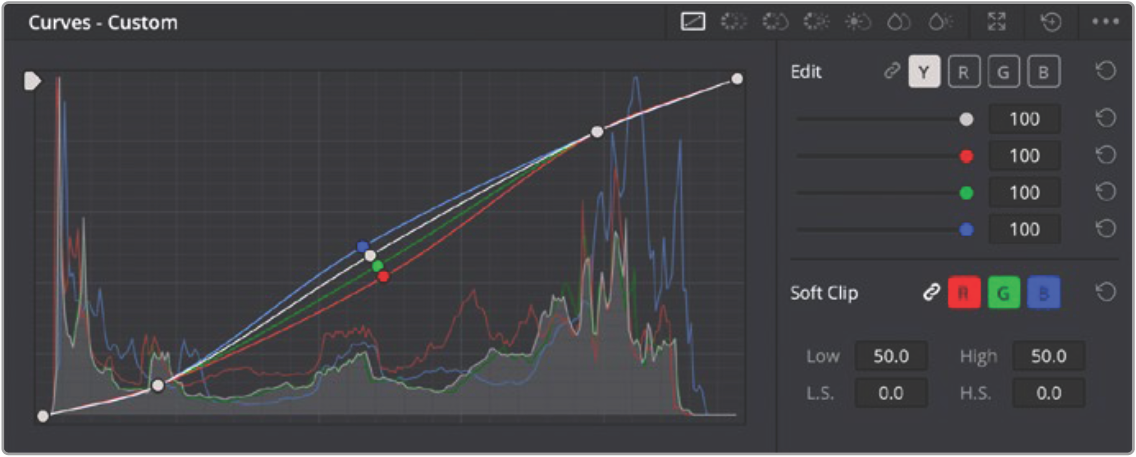Enable the R channel edit button
This screenshot has height=457, width=1136.
pos(963,73)
